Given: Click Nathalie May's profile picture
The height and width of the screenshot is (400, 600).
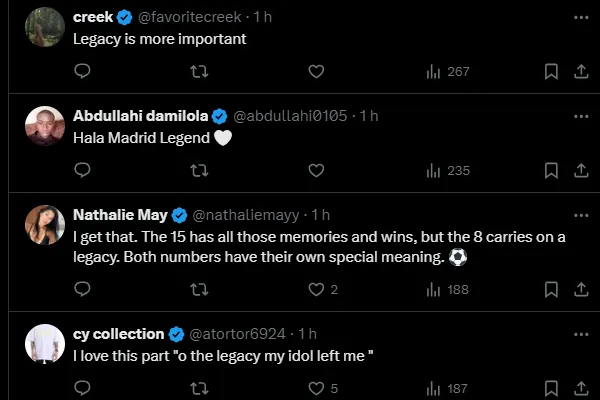Looking at the screenshot, I should coord(45,226).
